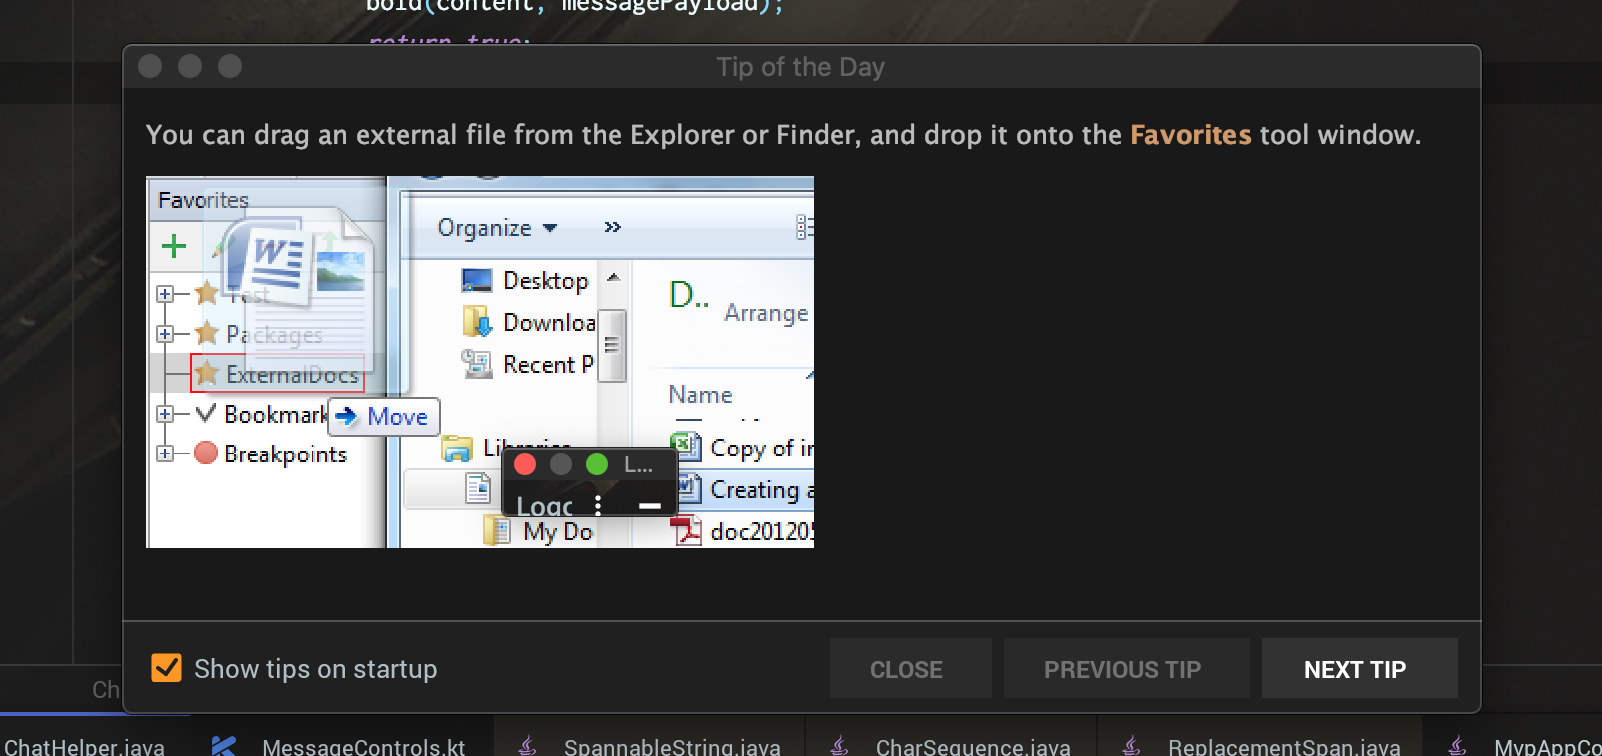Image resolution: width=1602 pixels, height=756 pixels.
Task: Click the Java icon beside CharSequence.java
Action: click(840, 746)
